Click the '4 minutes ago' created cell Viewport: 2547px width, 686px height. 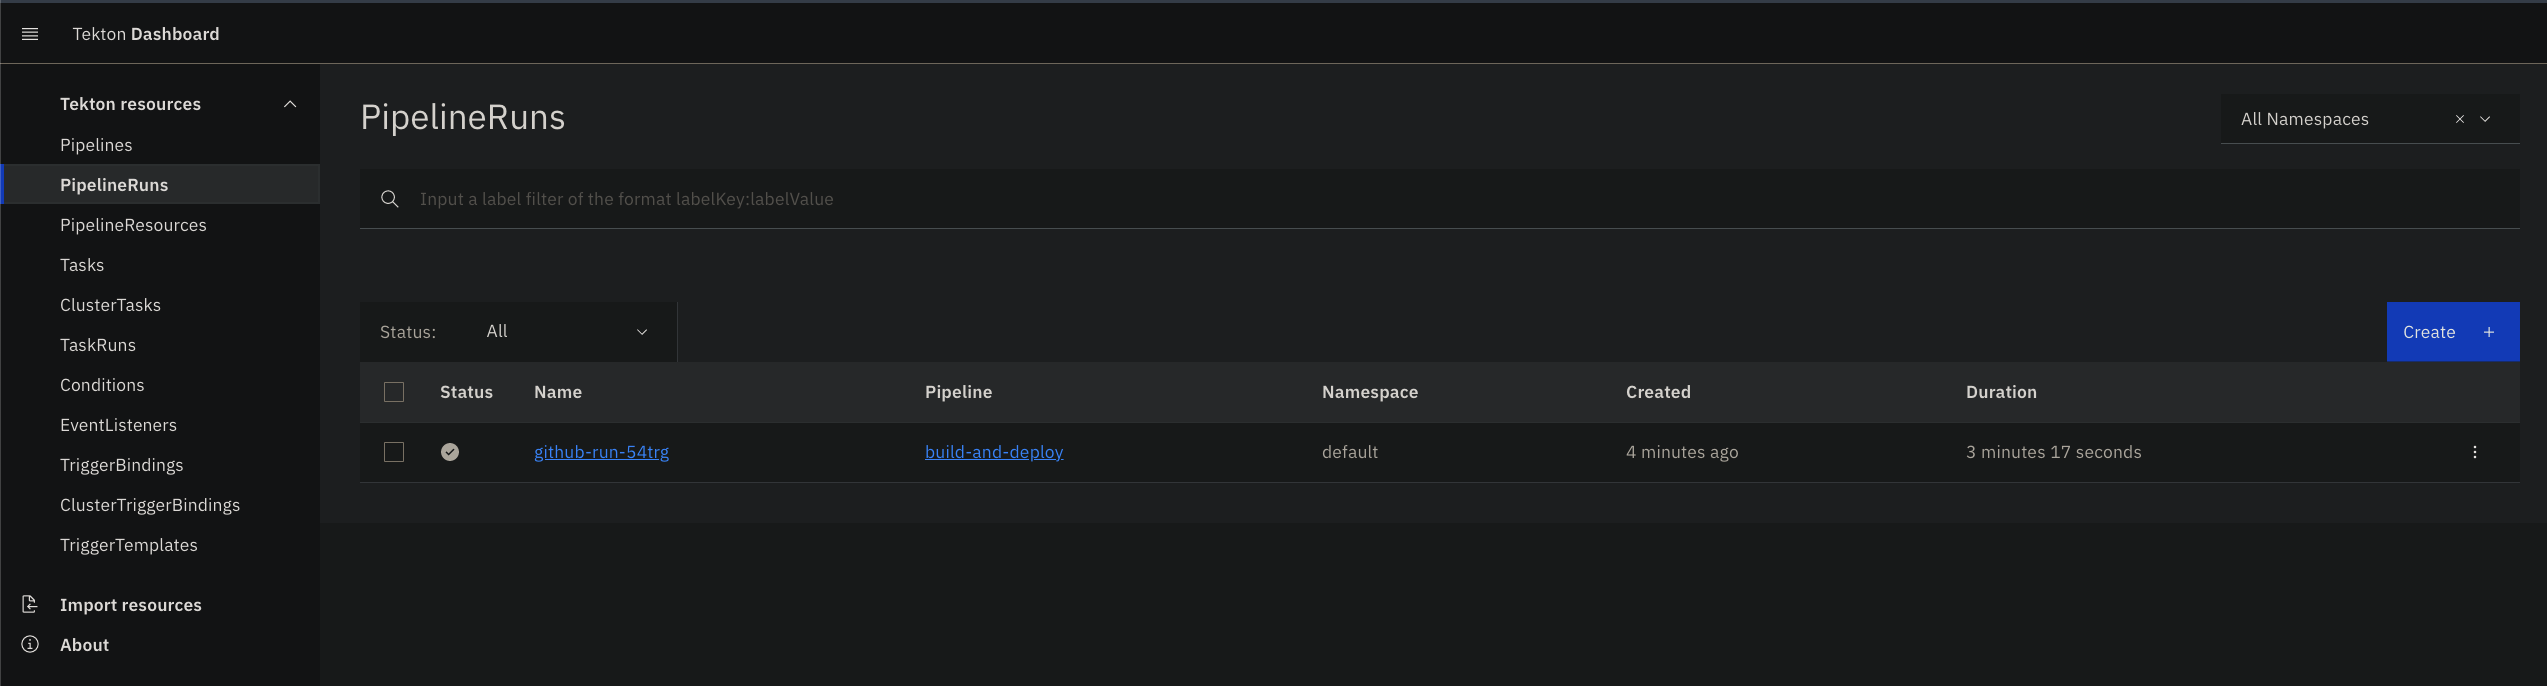(x=1682, y=452)
